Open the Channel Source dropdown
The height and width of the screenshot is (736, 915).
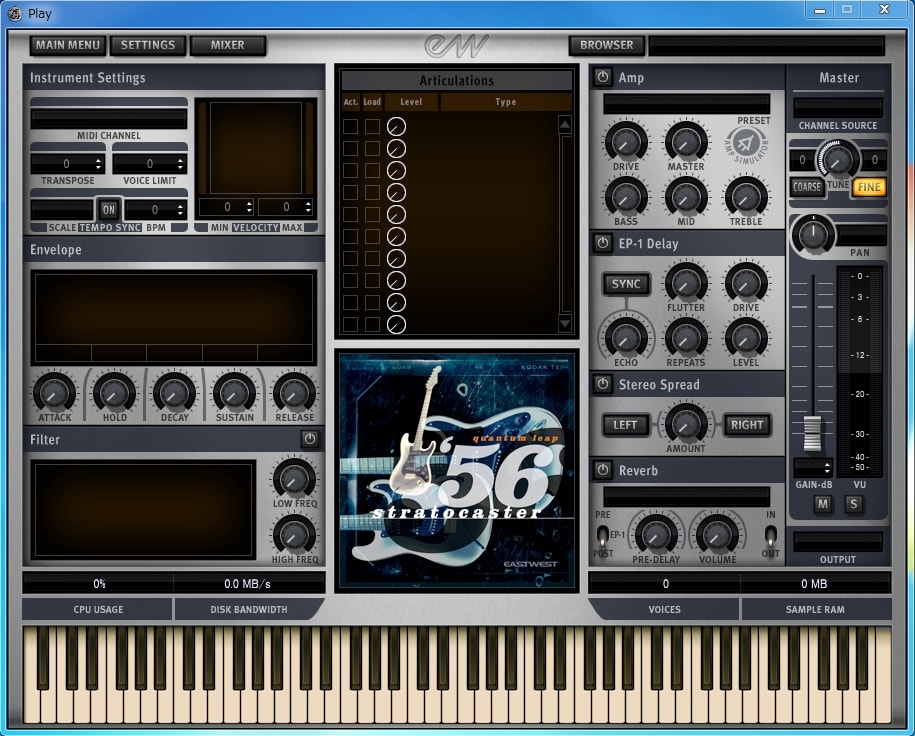click(838, 108)
